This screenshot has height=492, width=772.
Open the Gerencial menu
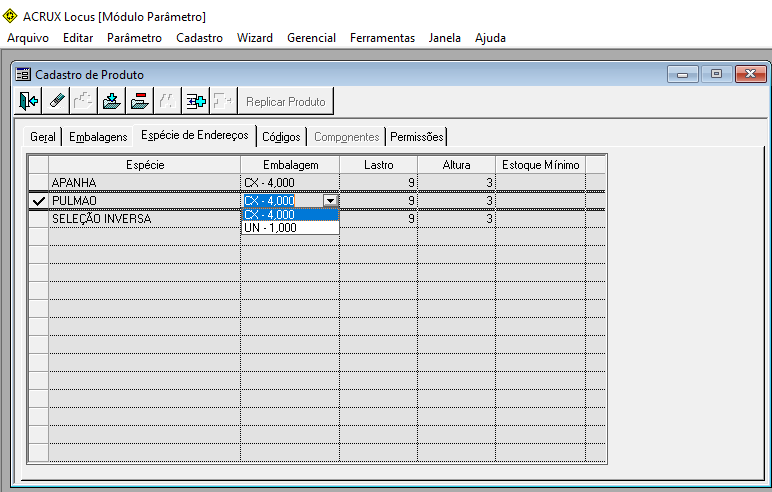pos(311,38)
